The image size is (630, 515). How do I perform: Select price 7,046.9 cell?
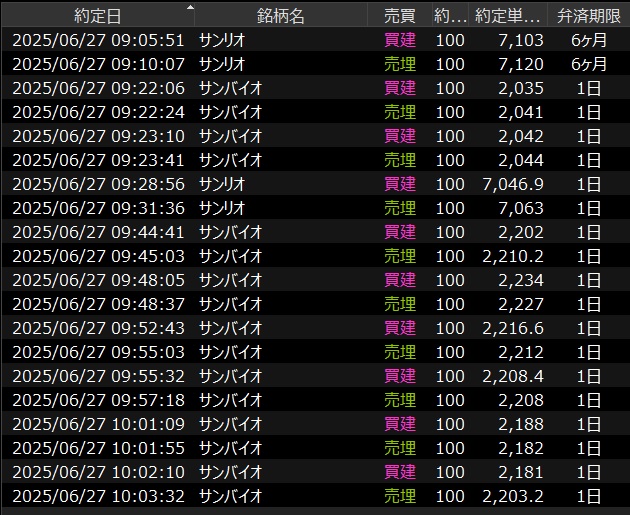point(513,184)
